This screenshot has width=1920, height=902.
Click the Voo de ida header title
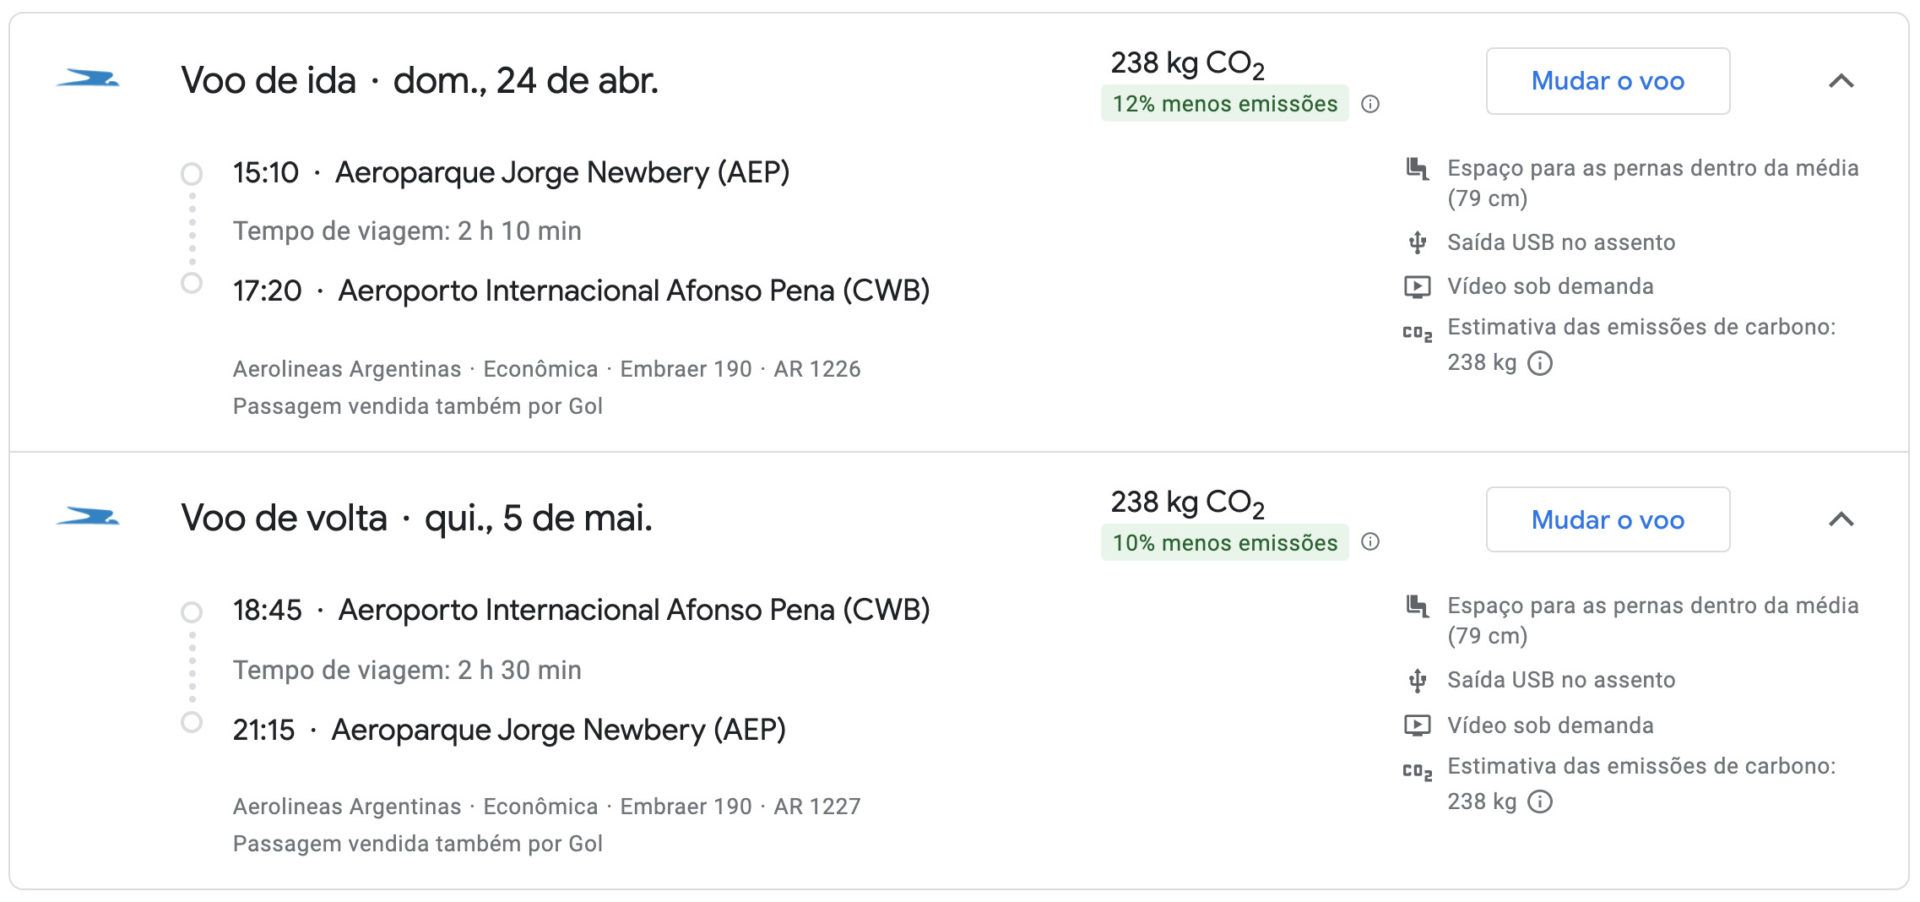[420, 80]
